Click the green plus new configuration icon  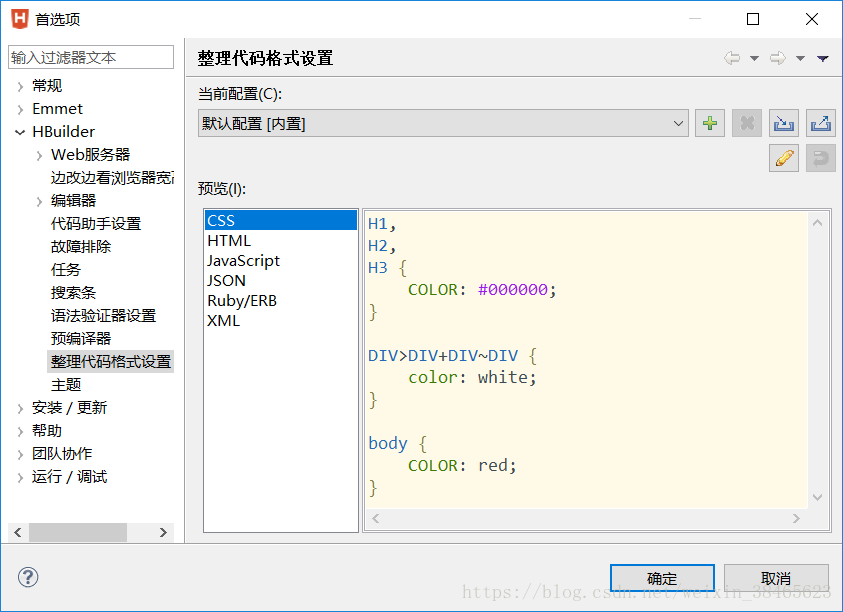point(710,123)
